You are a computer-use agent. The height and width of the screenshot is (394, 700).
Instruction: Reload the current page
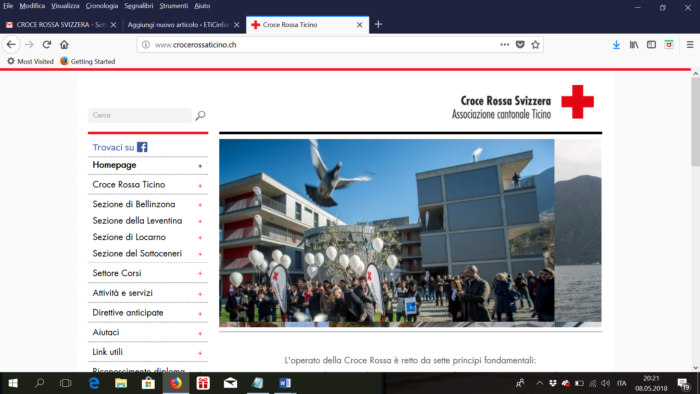coord(47,45)
